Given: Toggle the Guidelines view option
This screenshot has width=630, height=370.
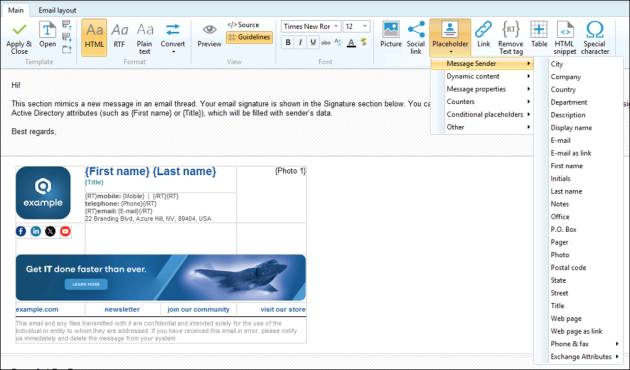Looking at the screenshot, I should pyautogui.click(x=249, y=37).
